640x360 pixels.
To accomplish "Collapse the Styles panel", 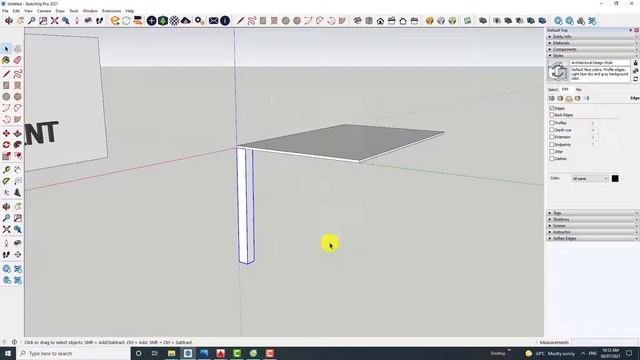I will pos(593,56).
